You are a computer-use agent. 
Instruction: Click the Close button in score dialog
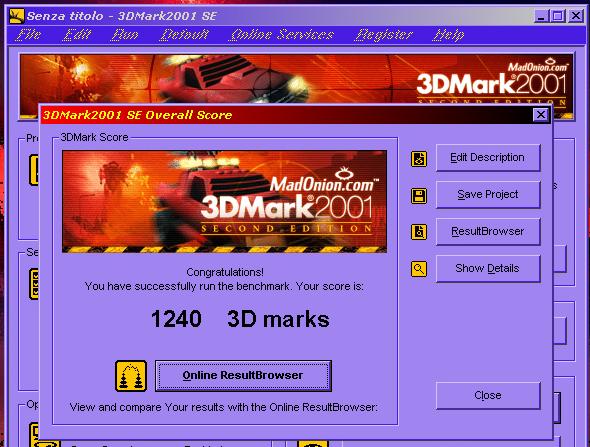[x=488, y=395]
